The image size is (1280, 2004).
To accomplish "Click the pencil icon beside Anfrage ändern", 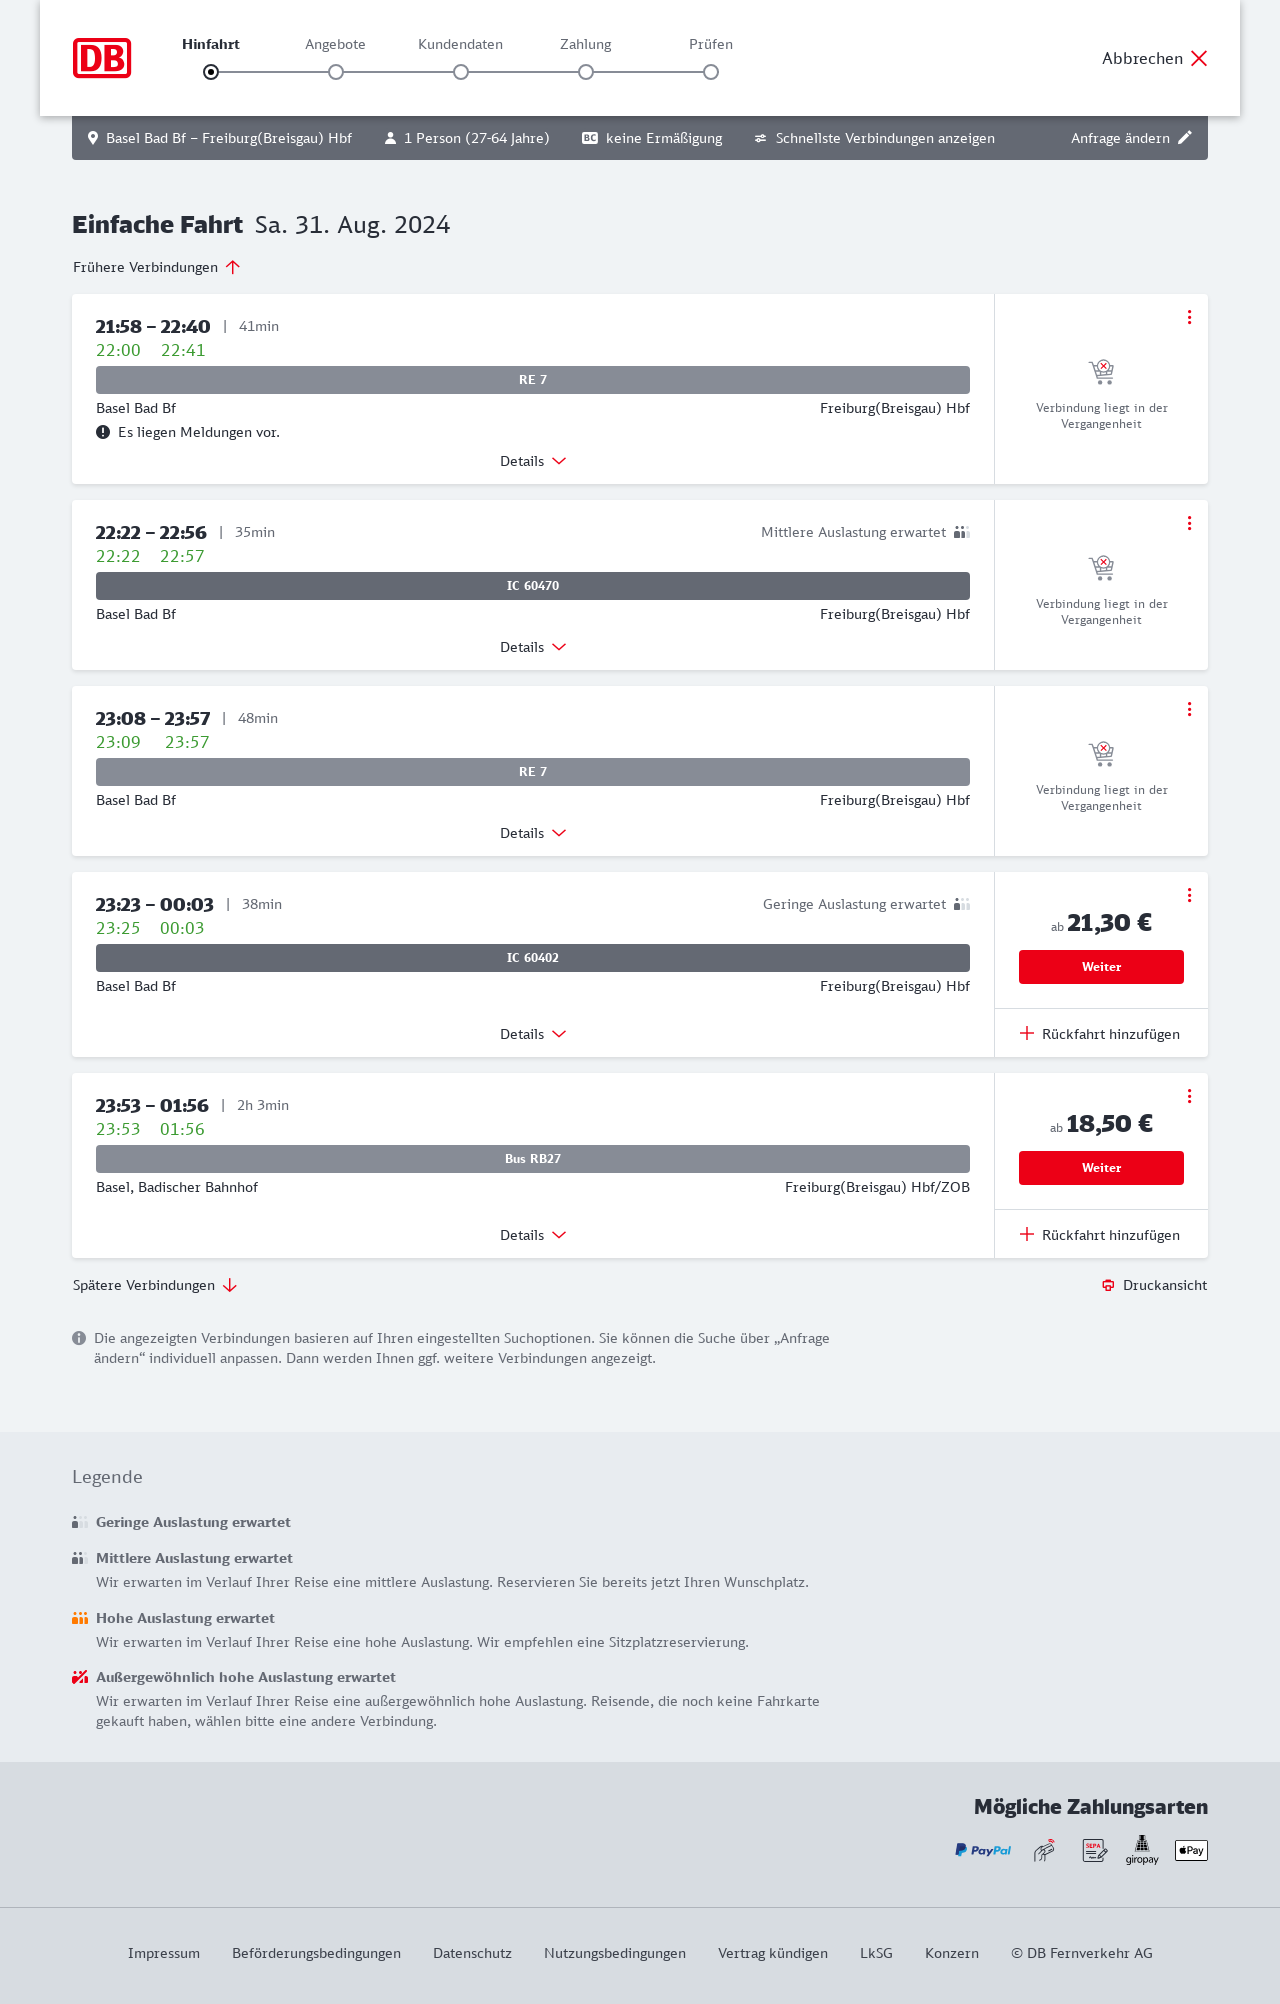I will pyautogui.click(x=1185, y=138).
